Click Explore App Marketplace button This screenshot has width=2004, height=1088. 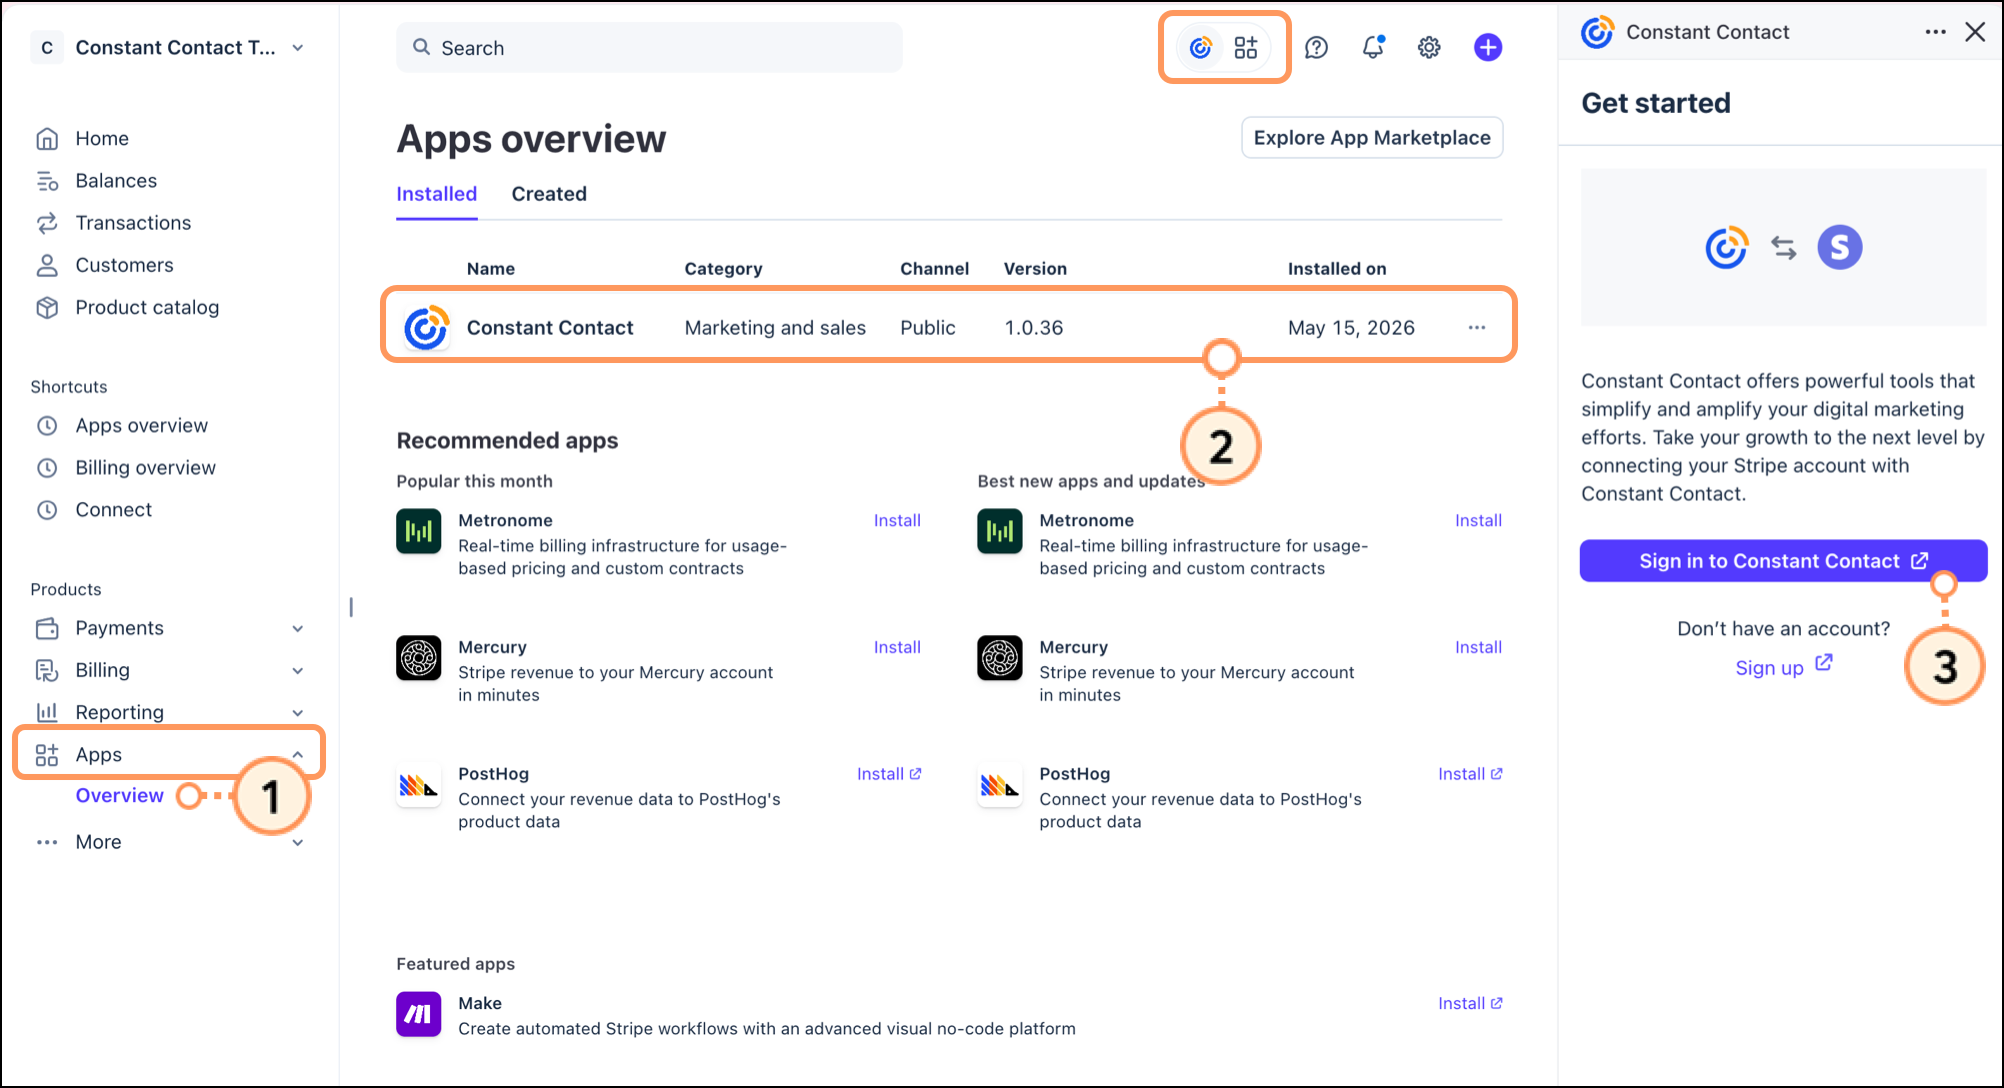(1372, 138)
